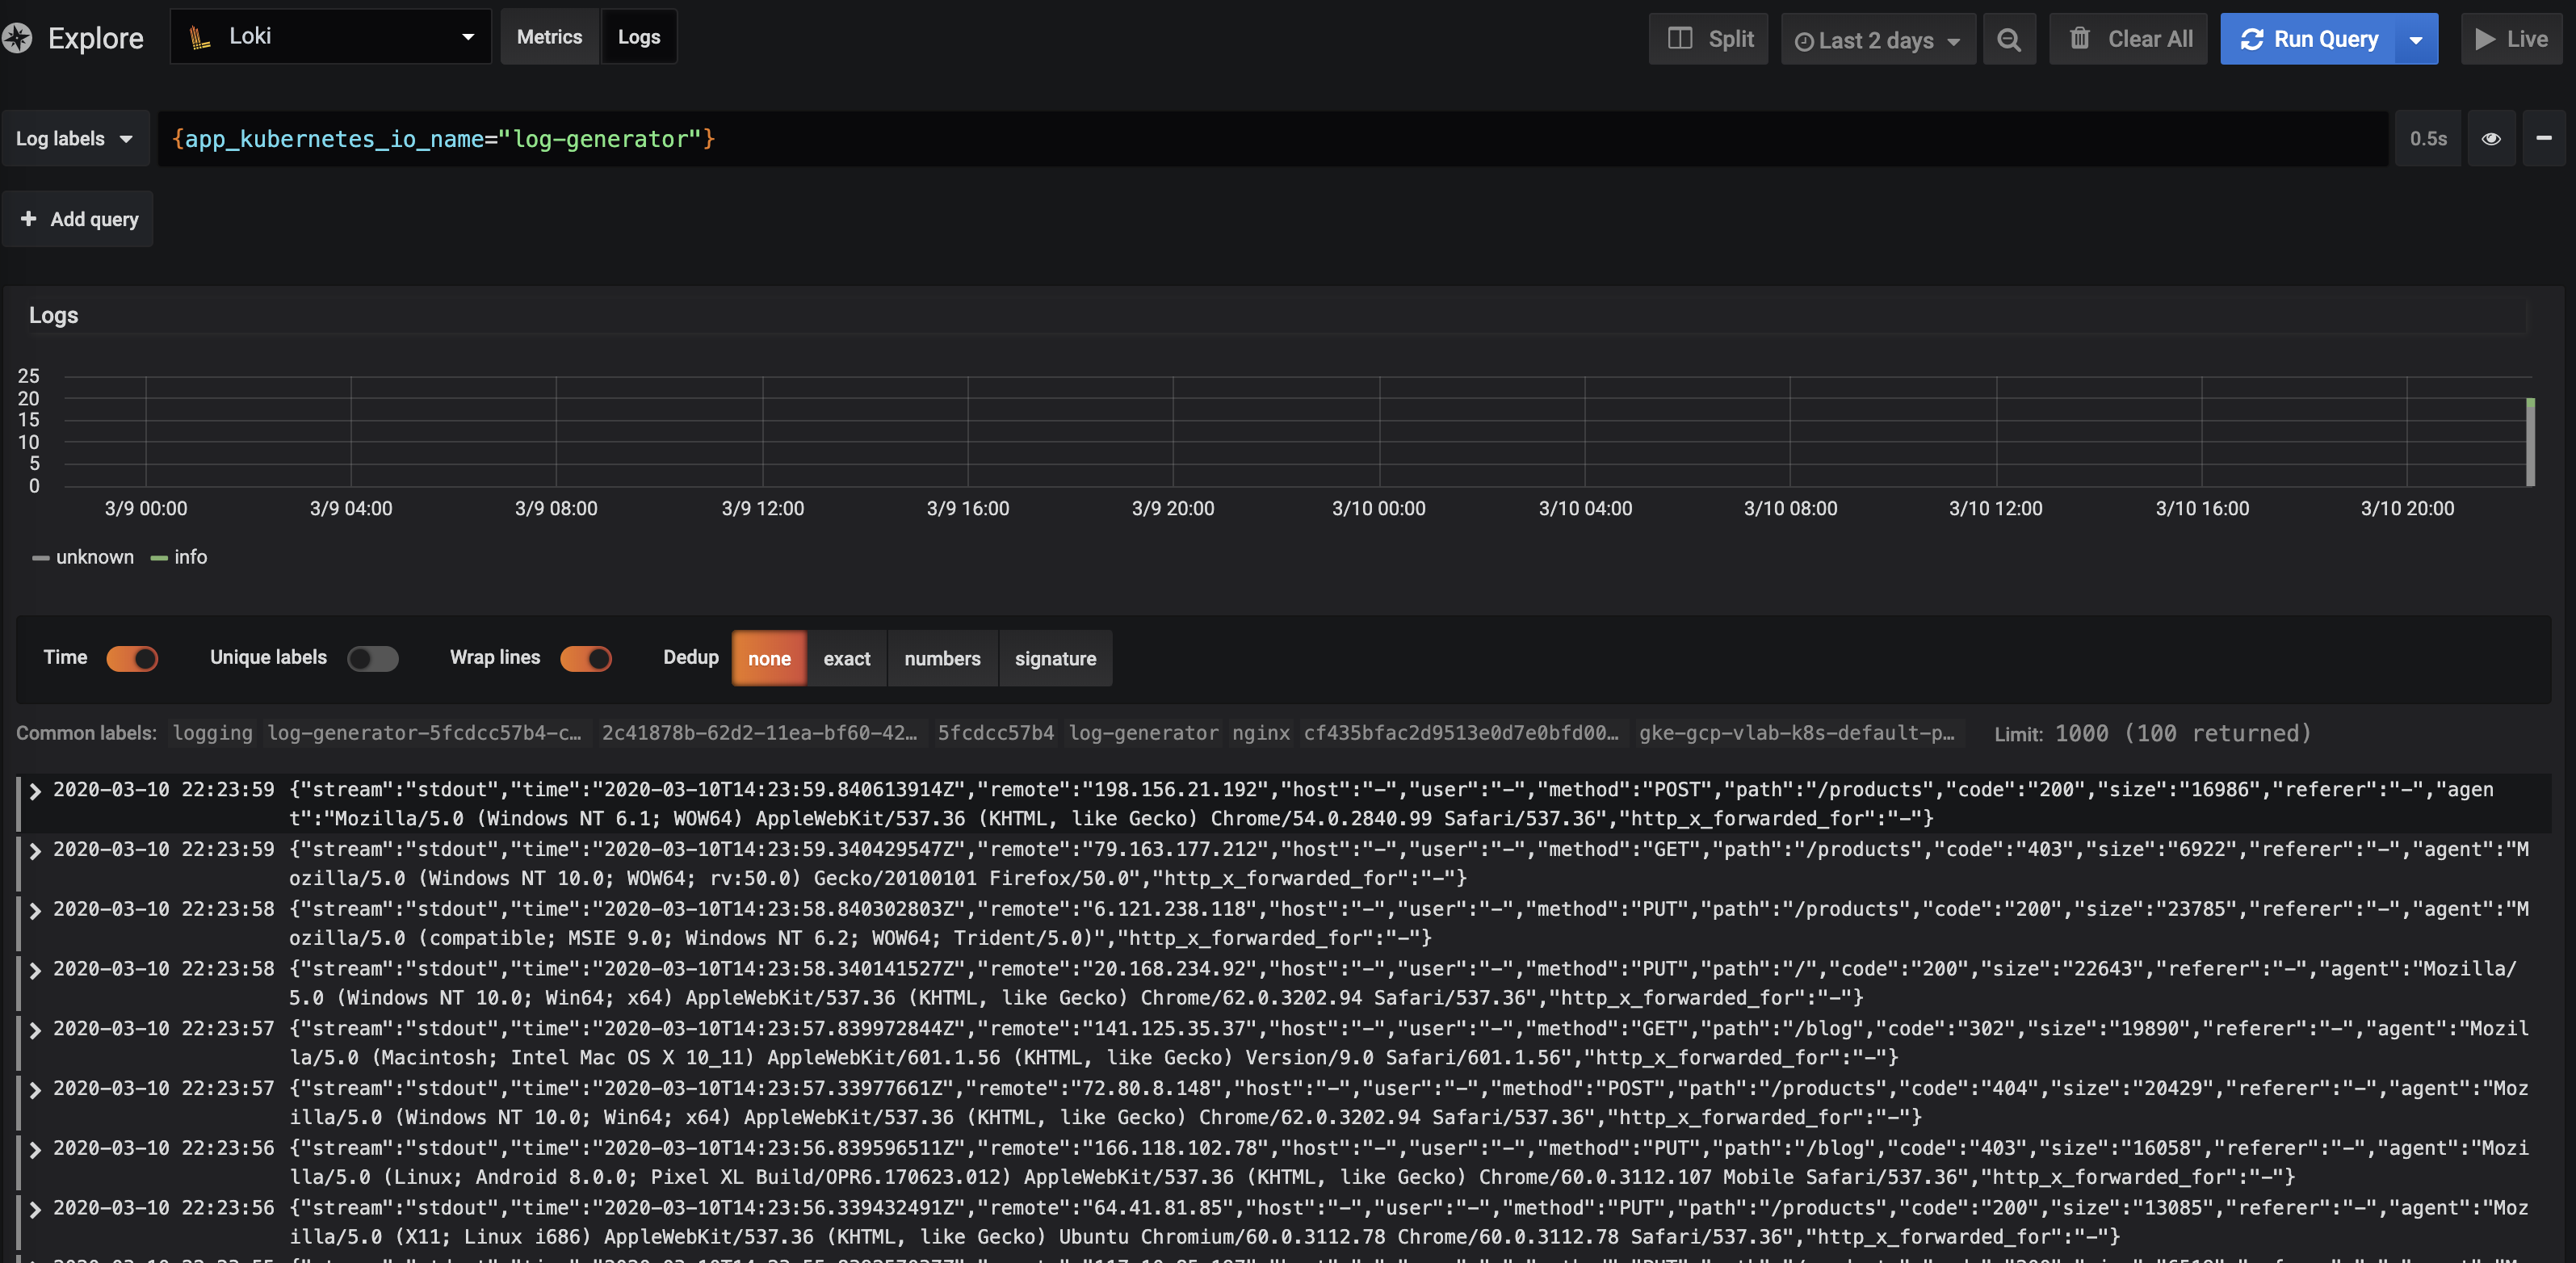Click the '5fcdcc57b4' common label
Viewport: 2576px width, 1263px height.
click(x=995, y=733)
